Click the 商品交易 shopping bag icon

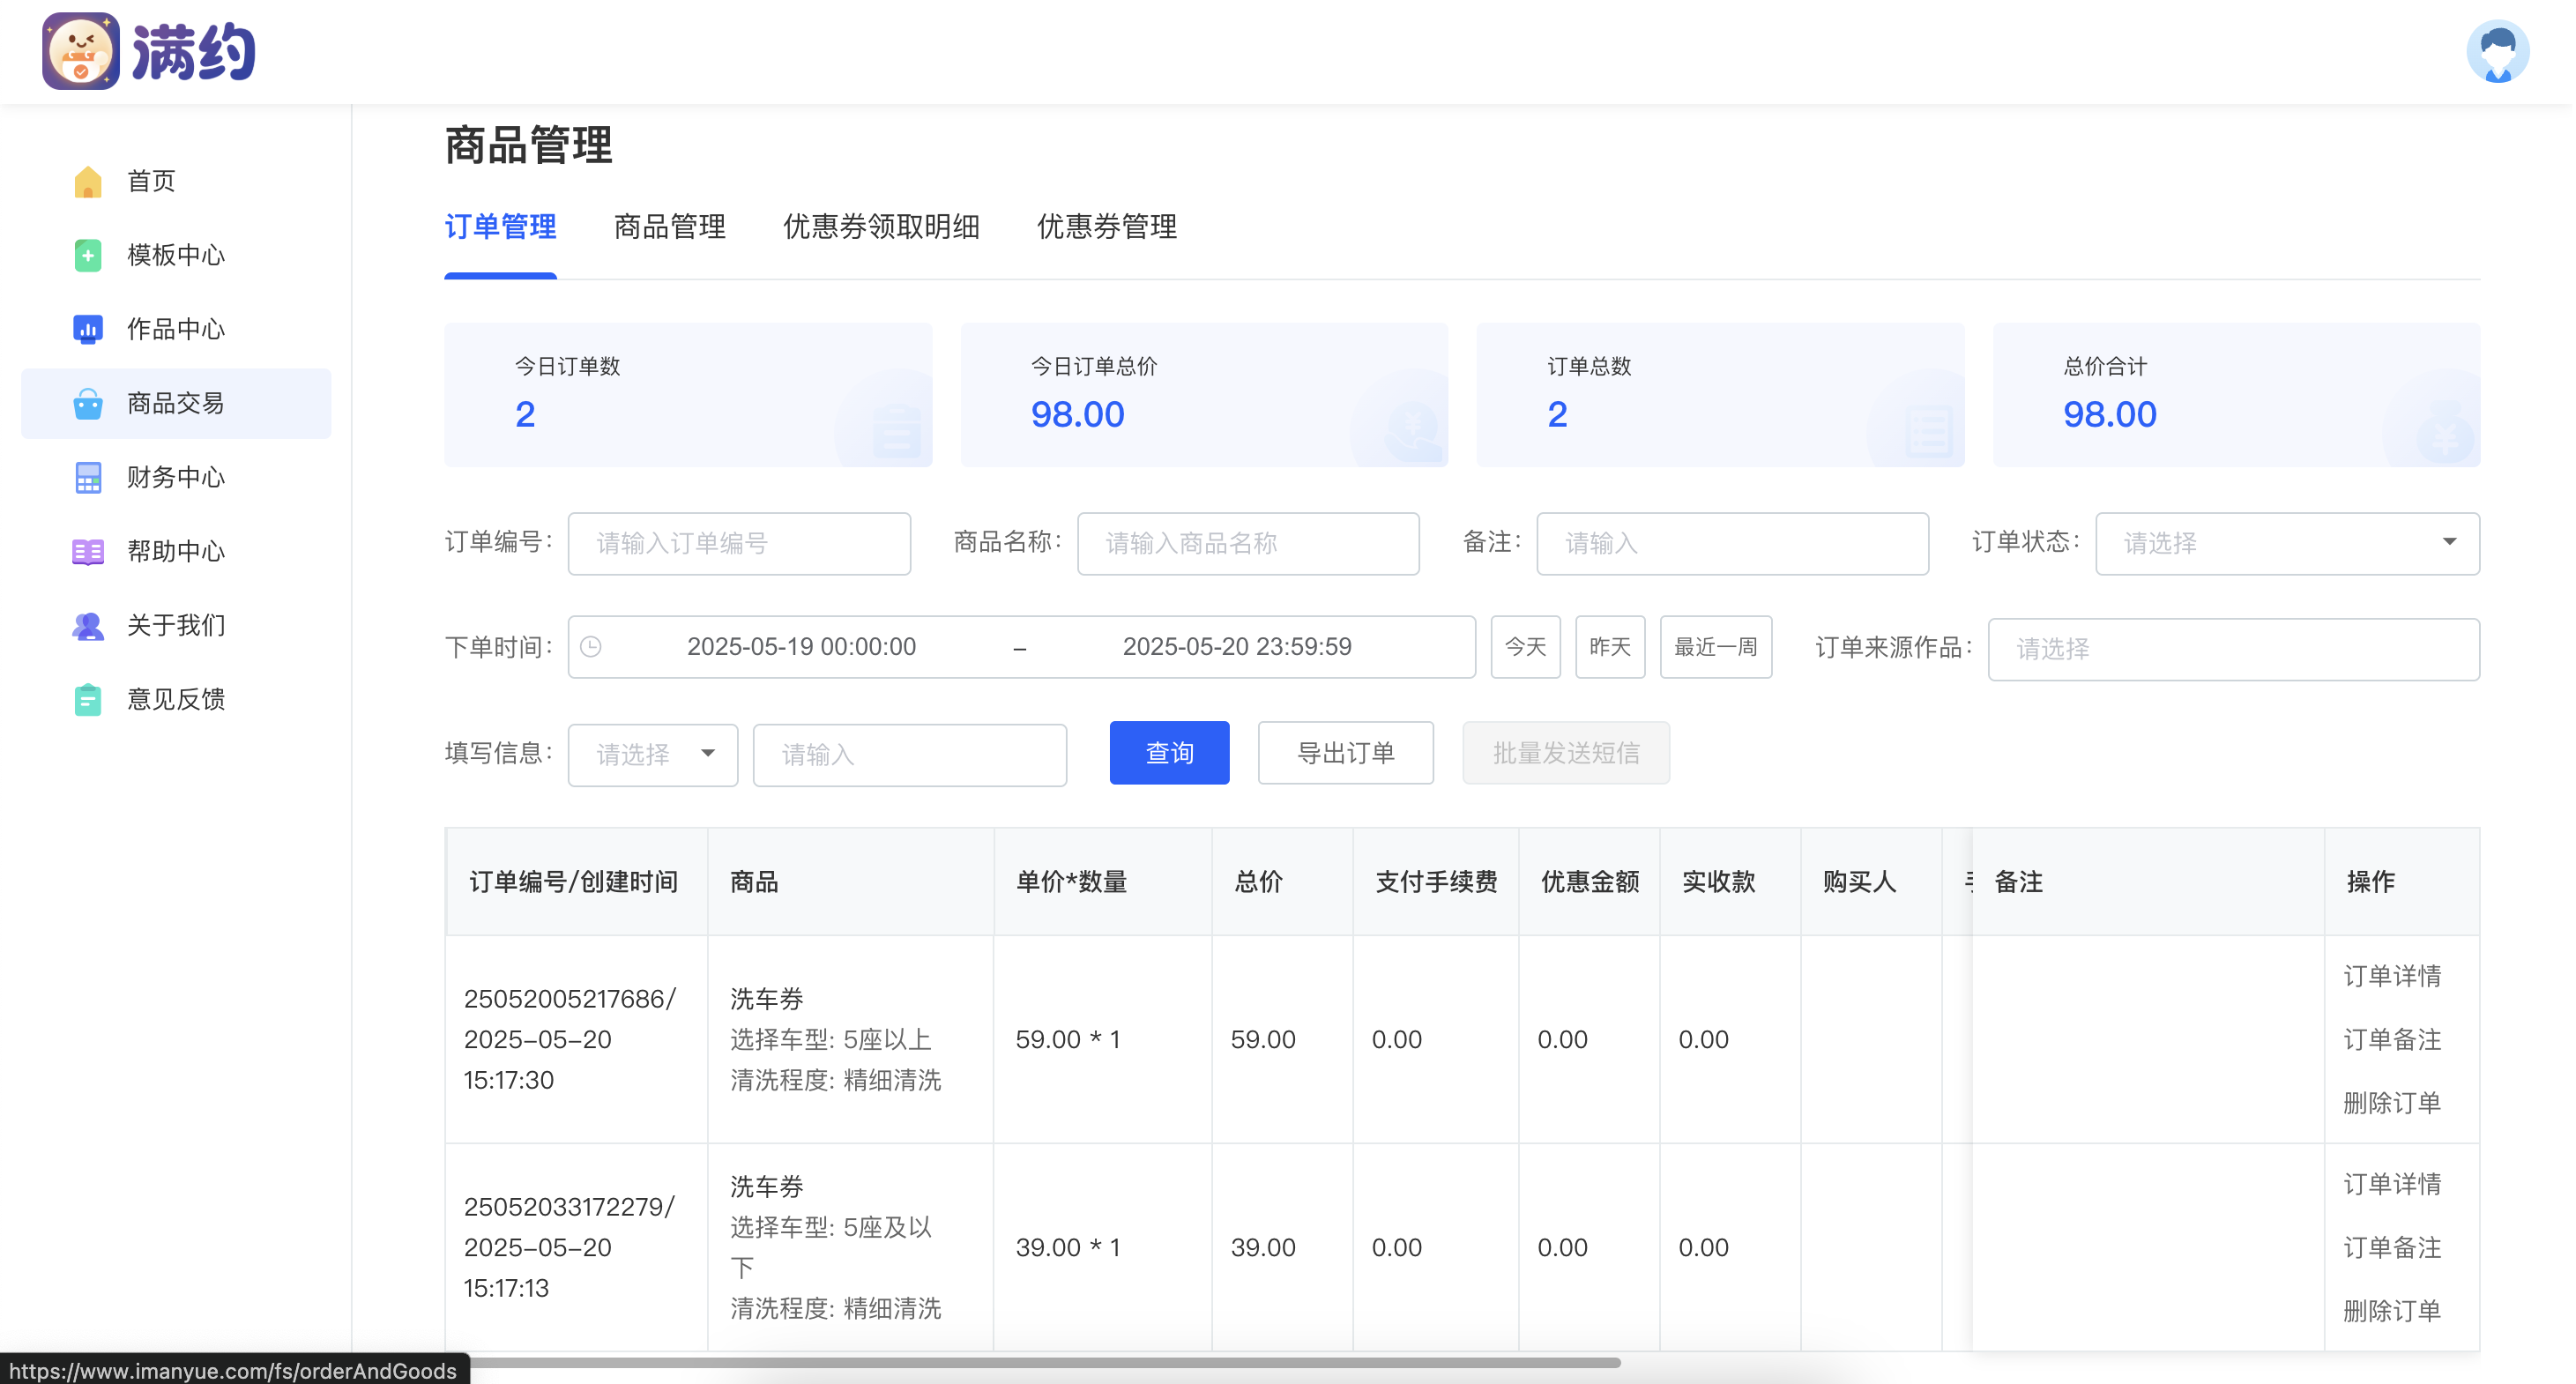click(88, 403)
